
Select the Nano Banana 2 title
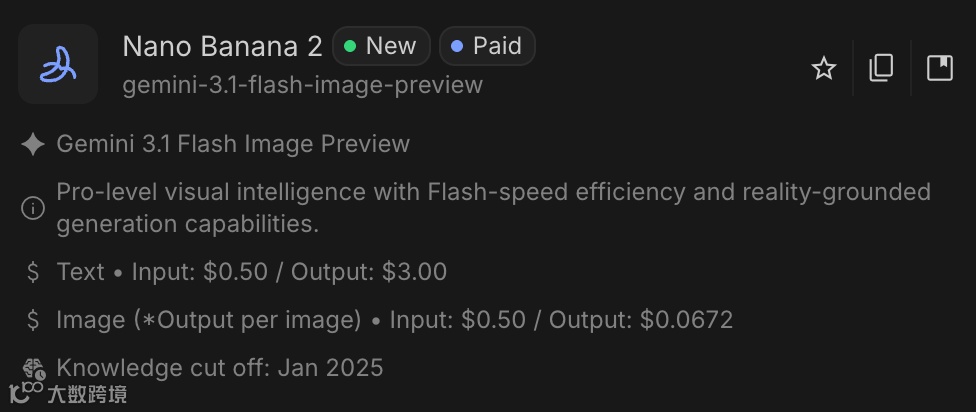[222, 46]
